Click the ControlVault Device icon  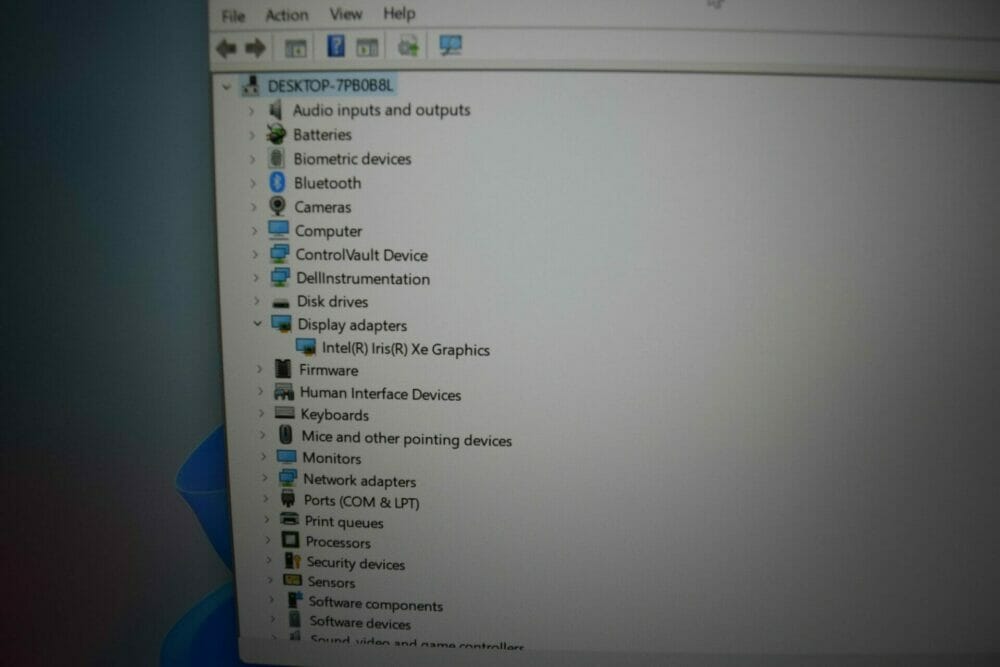pos(279,254)
